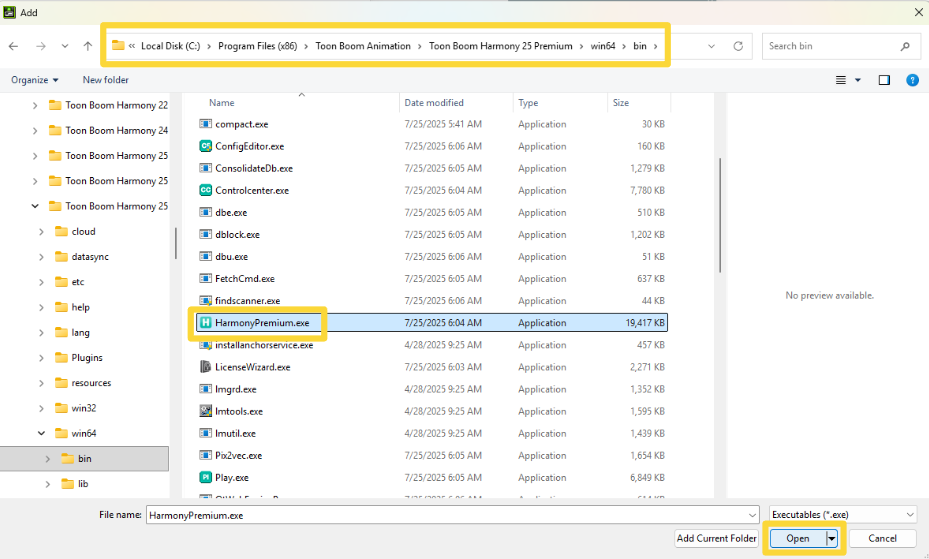The width and height of the screenshot is (929, 559).
Task: Click the Play.exe application icon
Action: tap(205, 477)
